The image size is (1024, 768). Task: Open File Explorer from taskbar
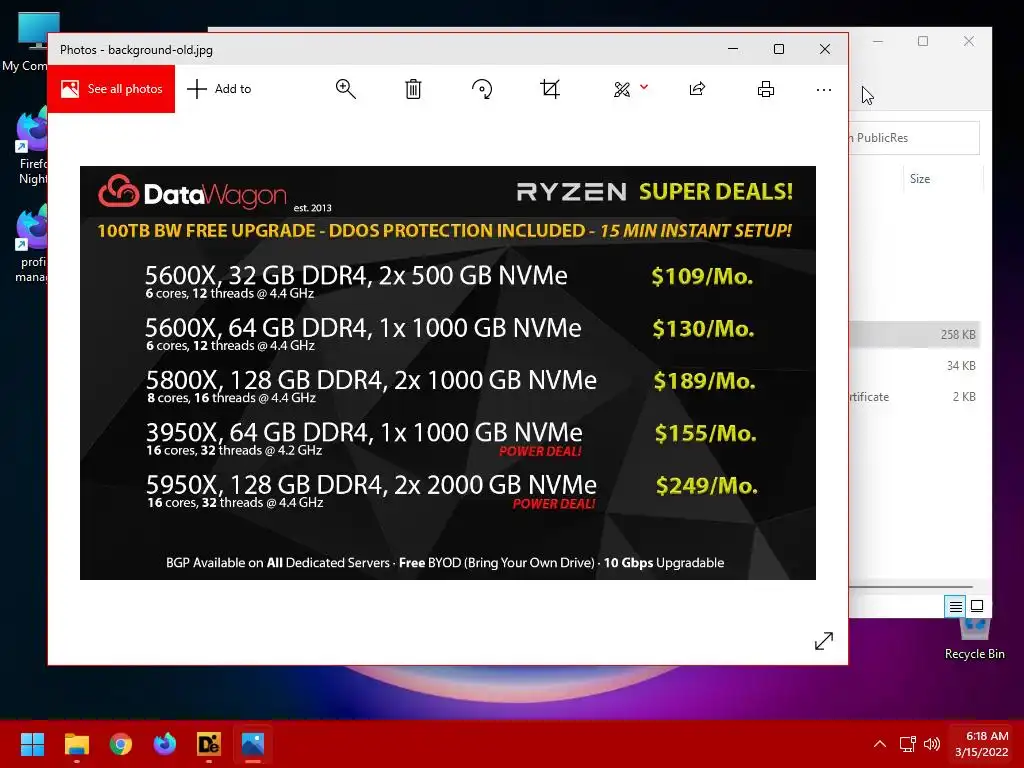(76, 744)
